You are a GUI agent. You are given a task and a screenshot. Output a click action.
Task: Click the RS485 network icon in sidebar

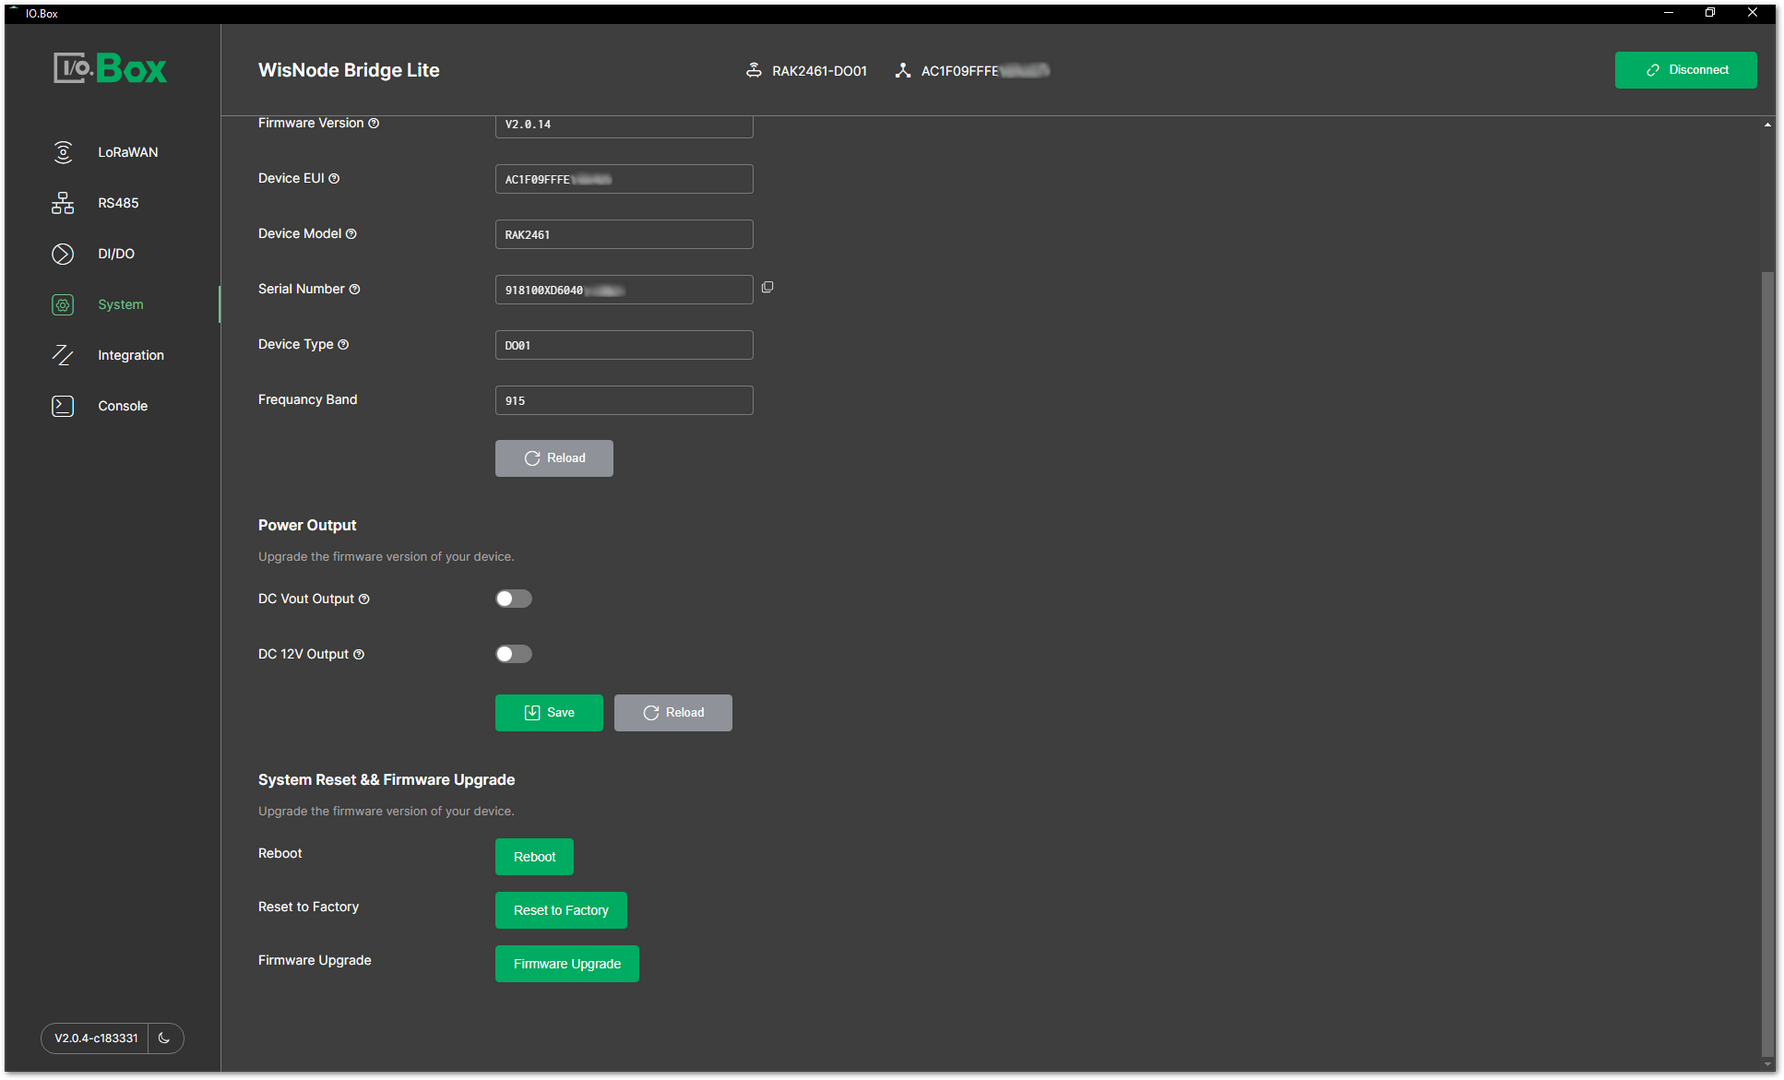63,203
